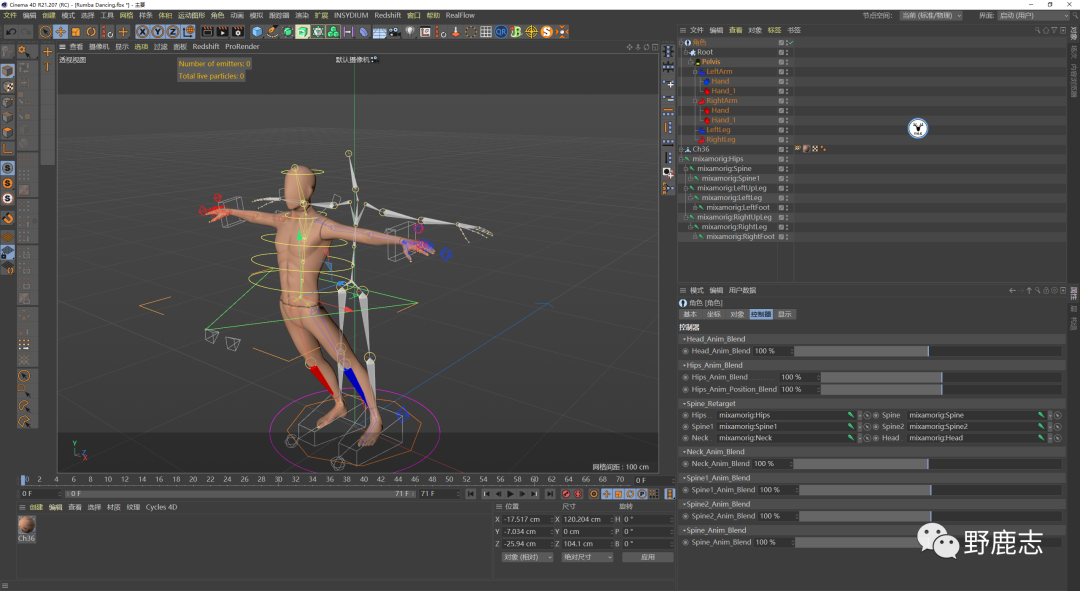Image resolution: width=1080 pixels, height=591 pixels.
Task: Open the Cube primitive object icon
Action: 257,32
